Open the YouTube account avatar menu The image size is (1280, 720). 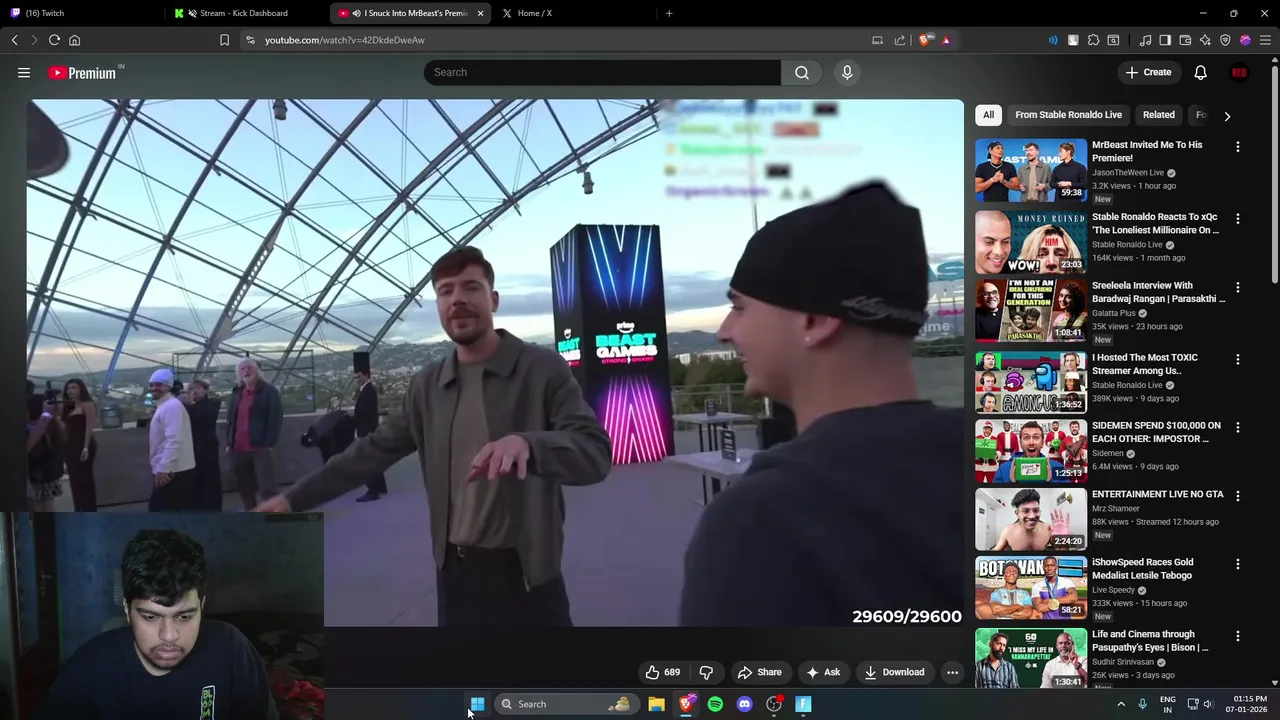(x=1239, y=72)
